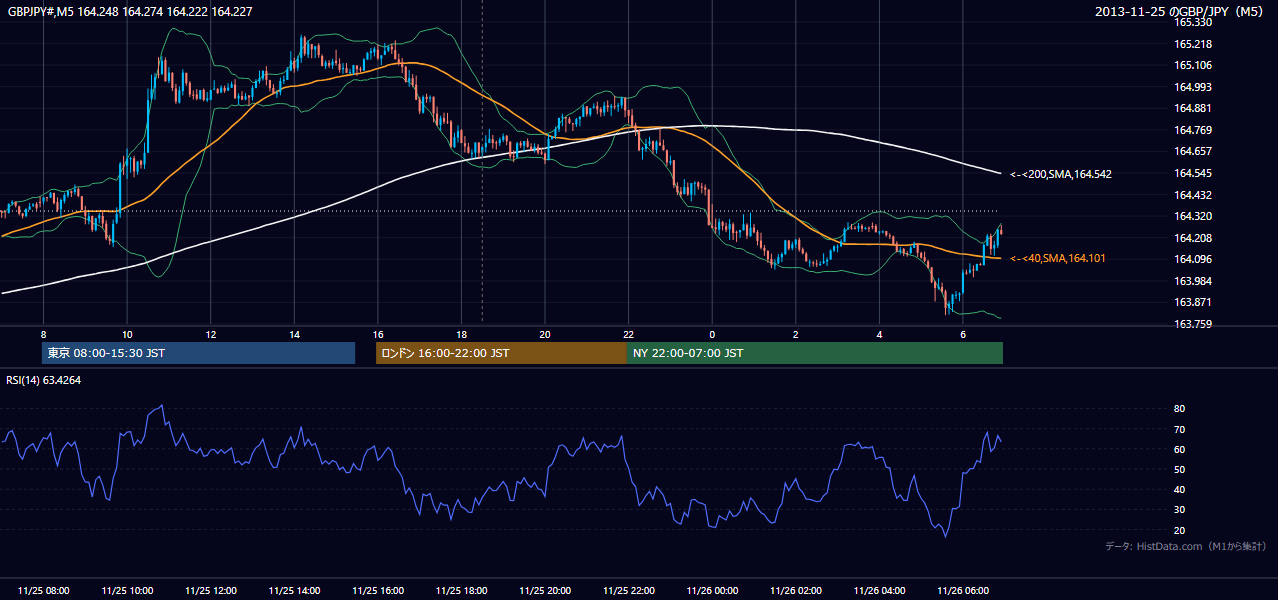The height and width of the screenshot is (600, 1278).
Task: Click price axis value 164.096
Action: pyautogui.click(x=1192, y=259)
